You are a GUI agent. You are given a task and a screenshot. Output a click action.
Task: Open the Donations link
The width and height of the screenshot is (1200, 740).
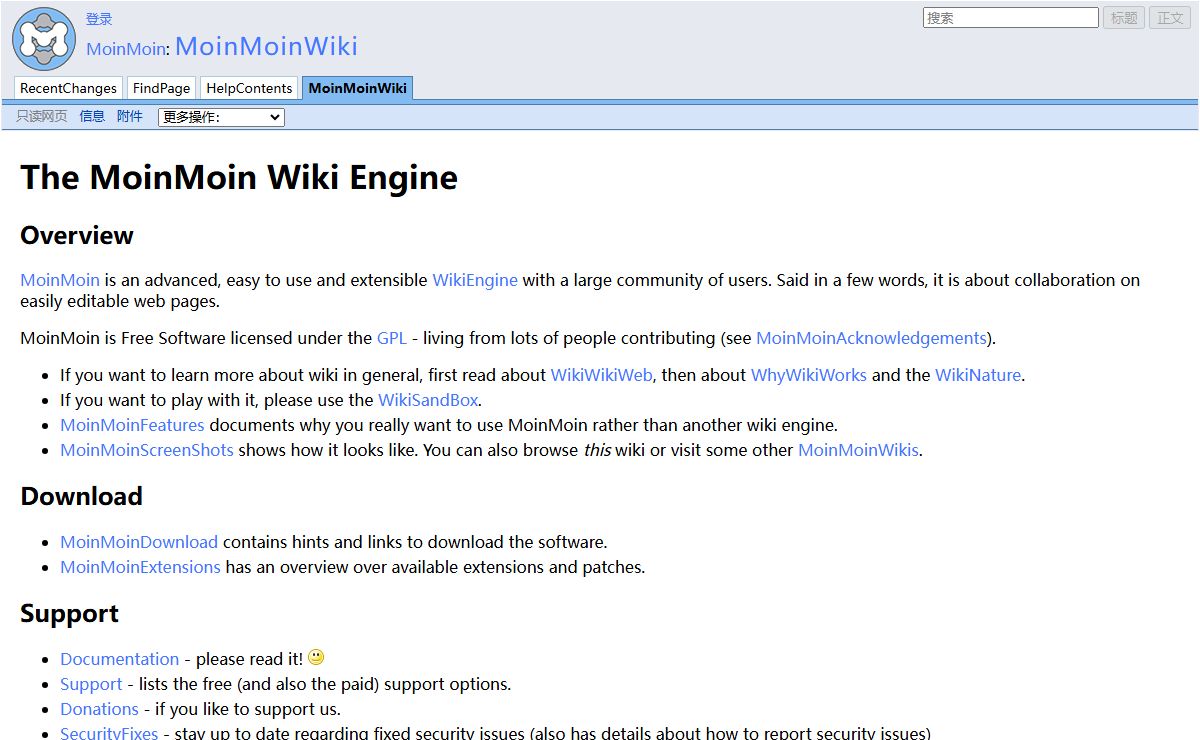pos(99,709)
